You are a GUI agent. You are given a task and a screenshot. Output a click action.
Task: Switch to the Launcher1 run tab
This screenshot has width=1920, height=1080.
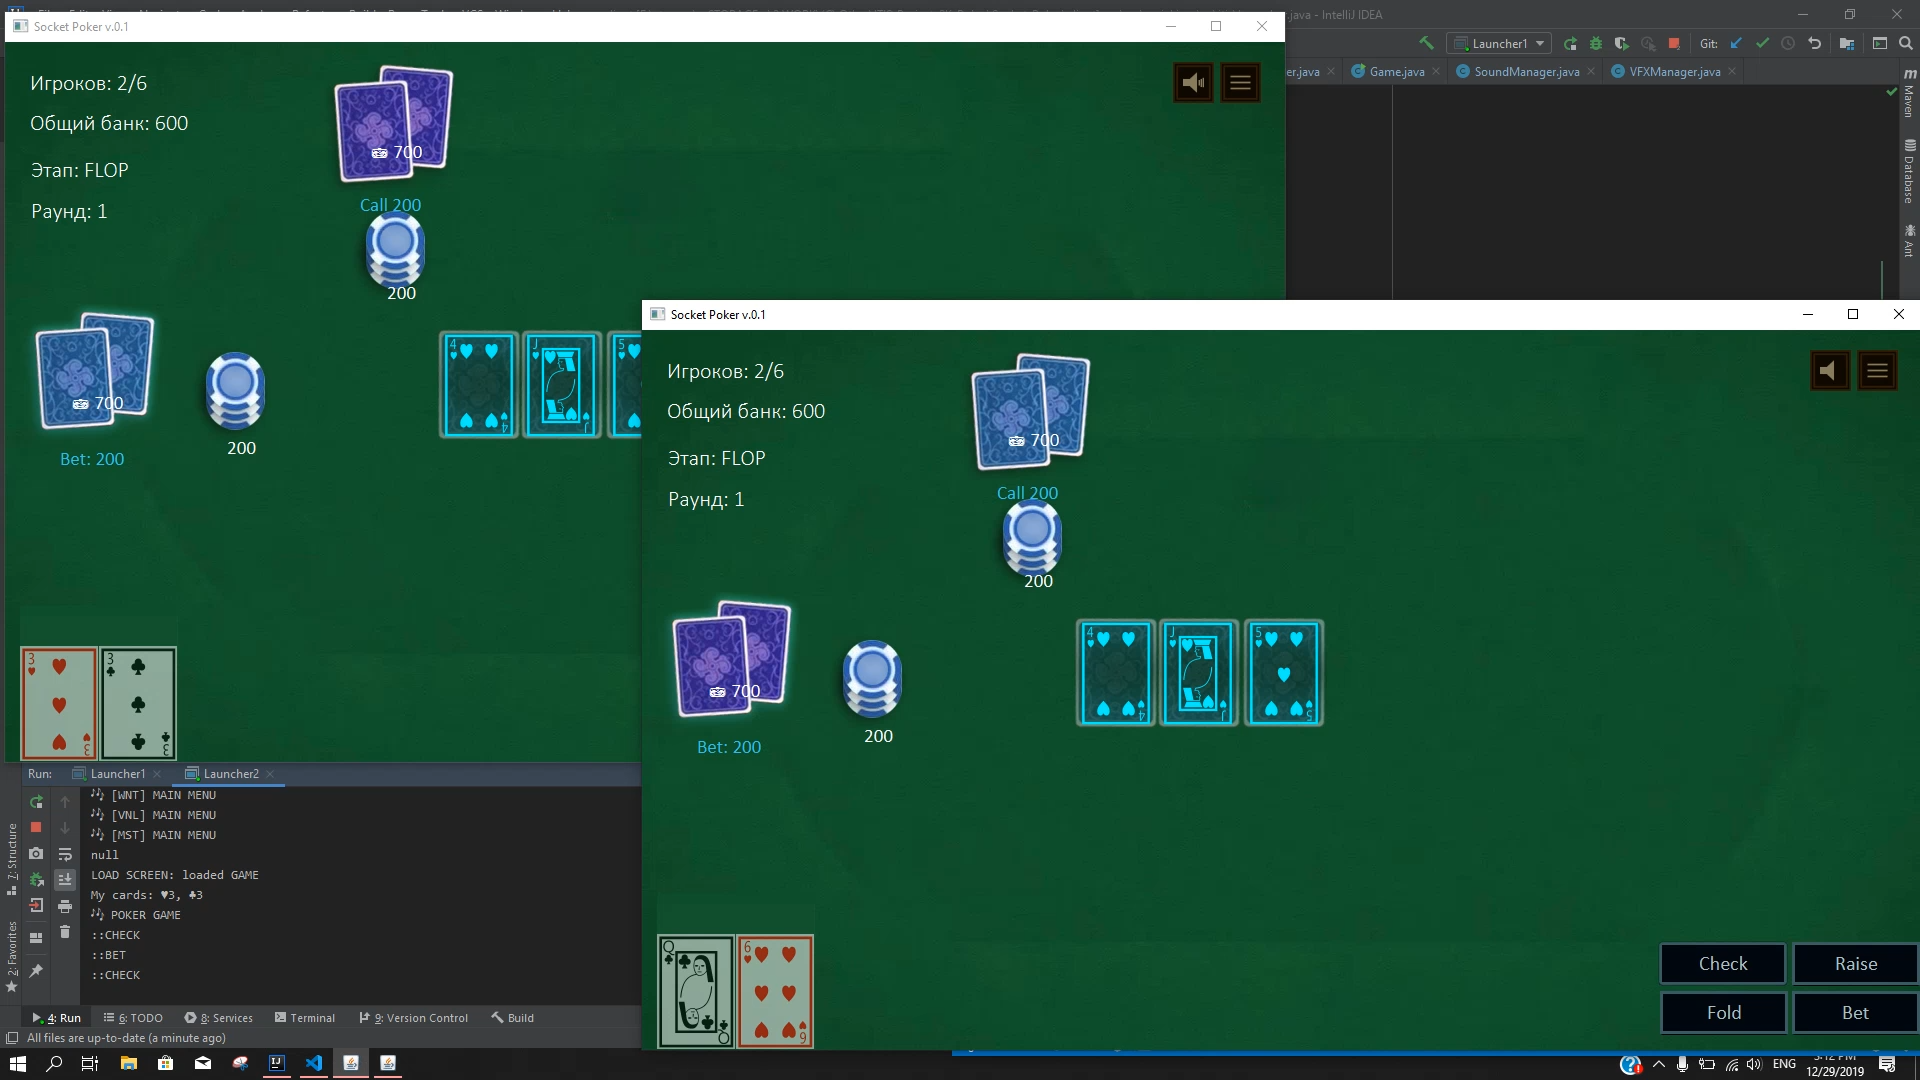(117, 774)
